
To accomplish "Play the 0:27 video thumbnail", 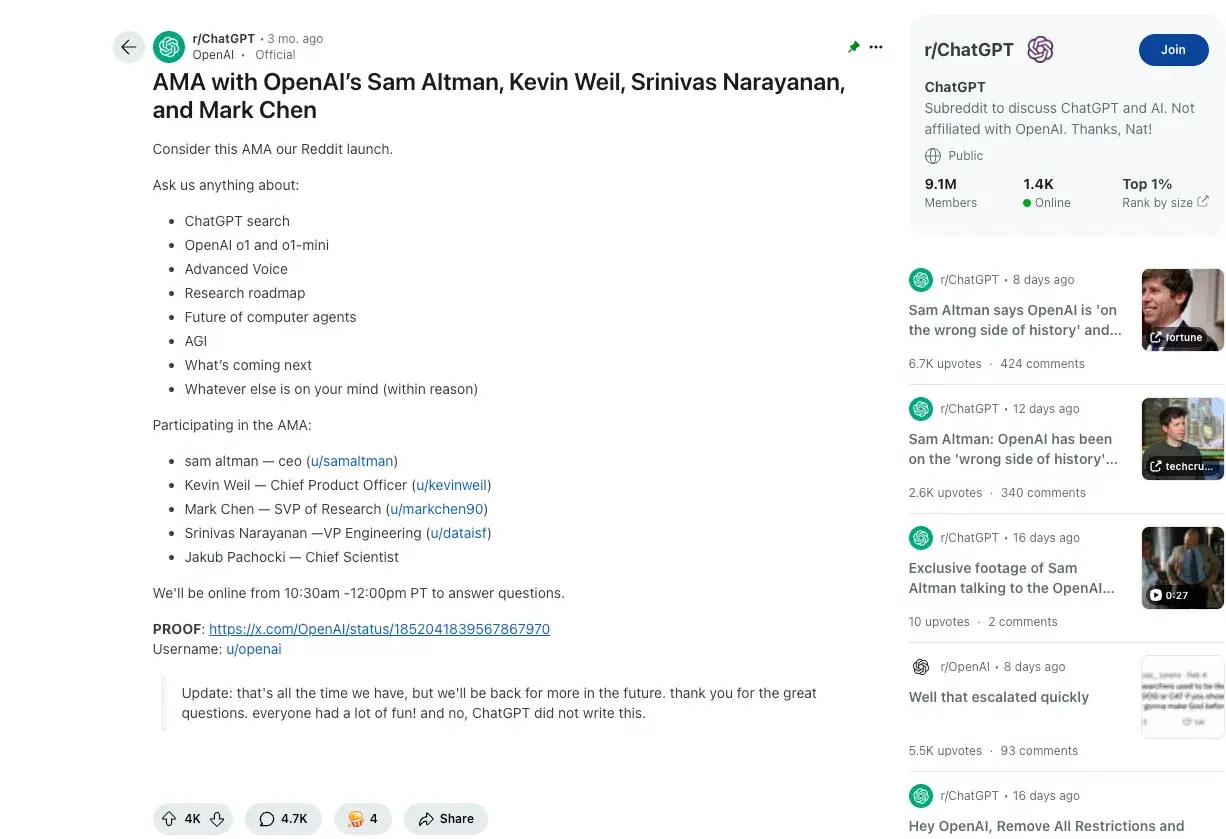I will 1182,568.
